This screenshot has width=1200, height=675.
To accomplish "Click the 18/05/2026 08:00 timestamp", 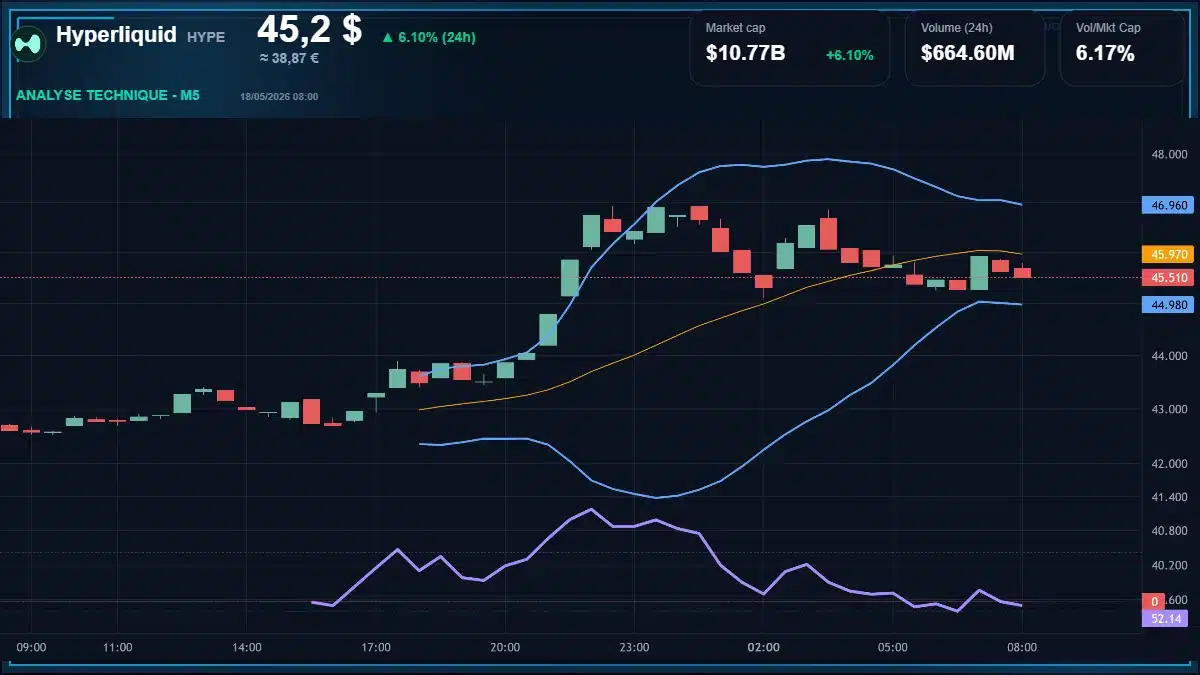I will tap(279, 96).
